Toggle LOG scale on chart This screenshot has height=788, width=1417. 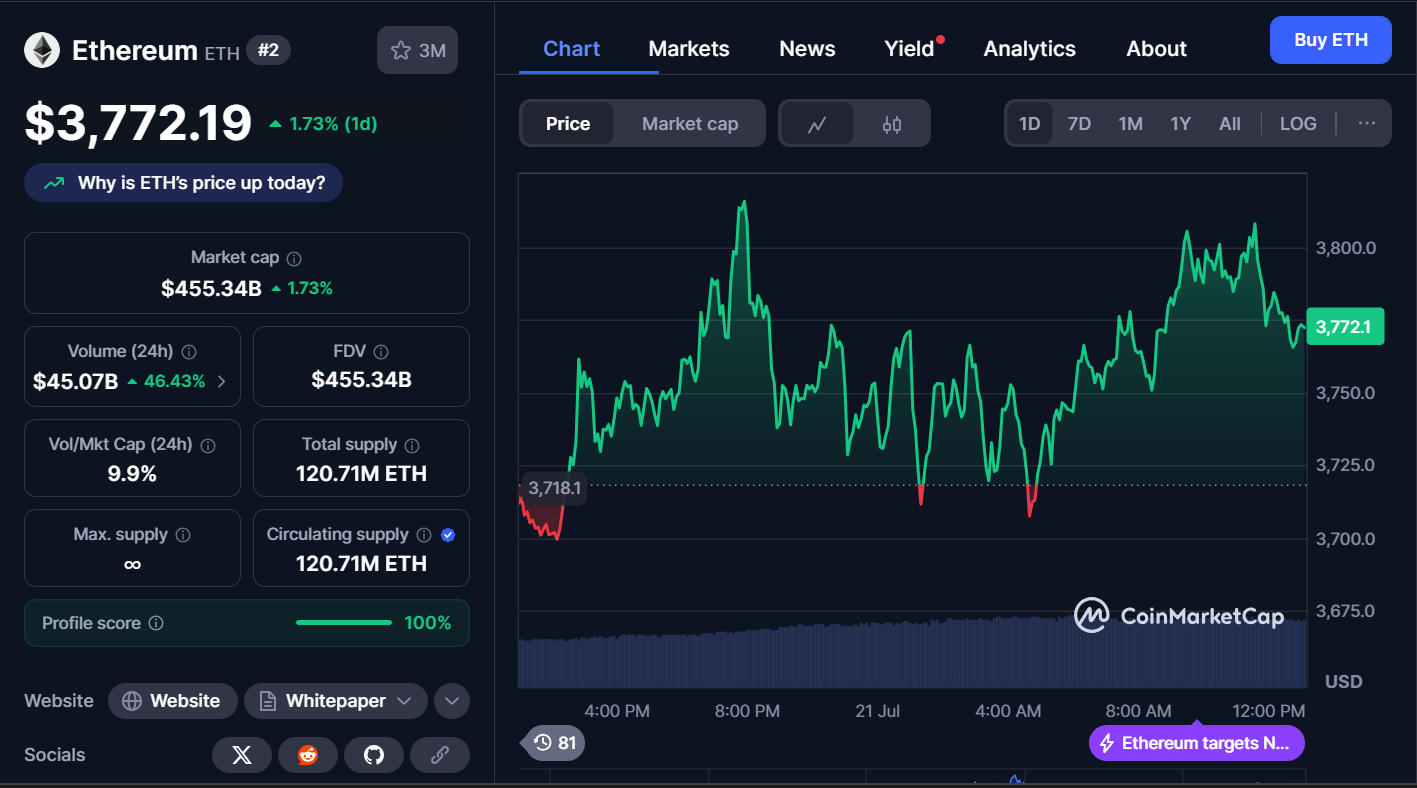coord(1298,124)
